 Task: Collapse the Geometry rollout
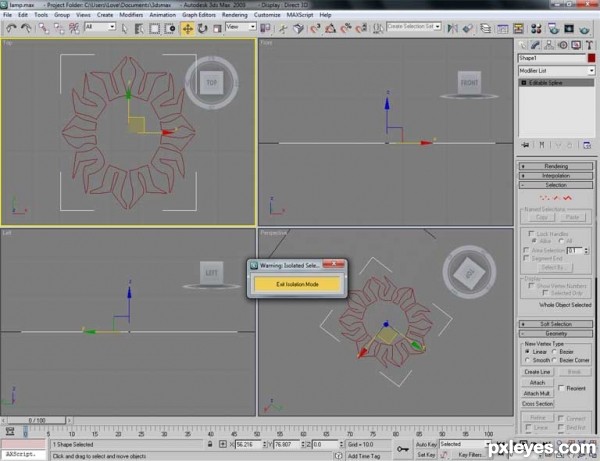point(556,334)
